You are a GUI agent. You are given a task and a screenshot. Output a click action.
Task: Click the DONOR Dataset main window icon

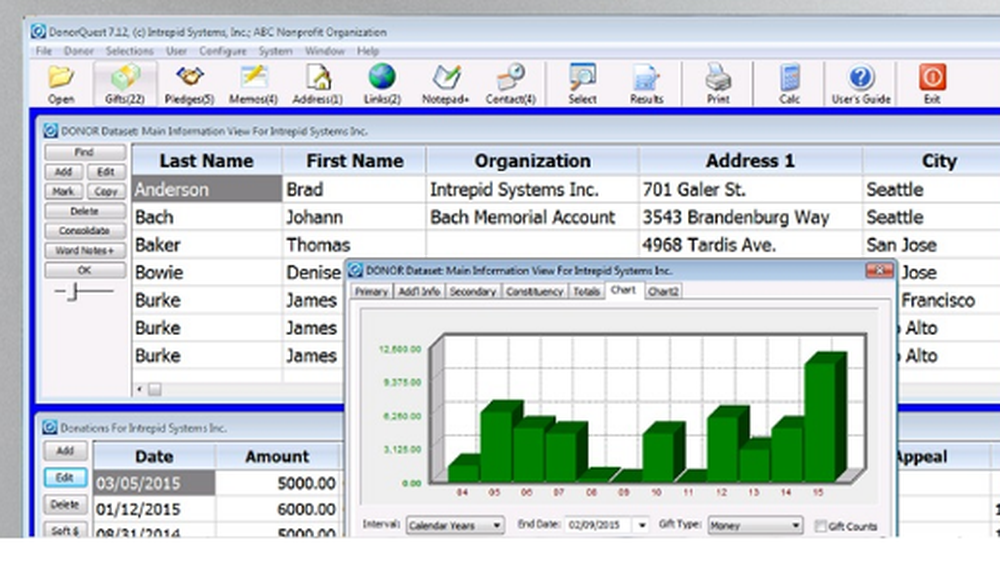(50, 131)
